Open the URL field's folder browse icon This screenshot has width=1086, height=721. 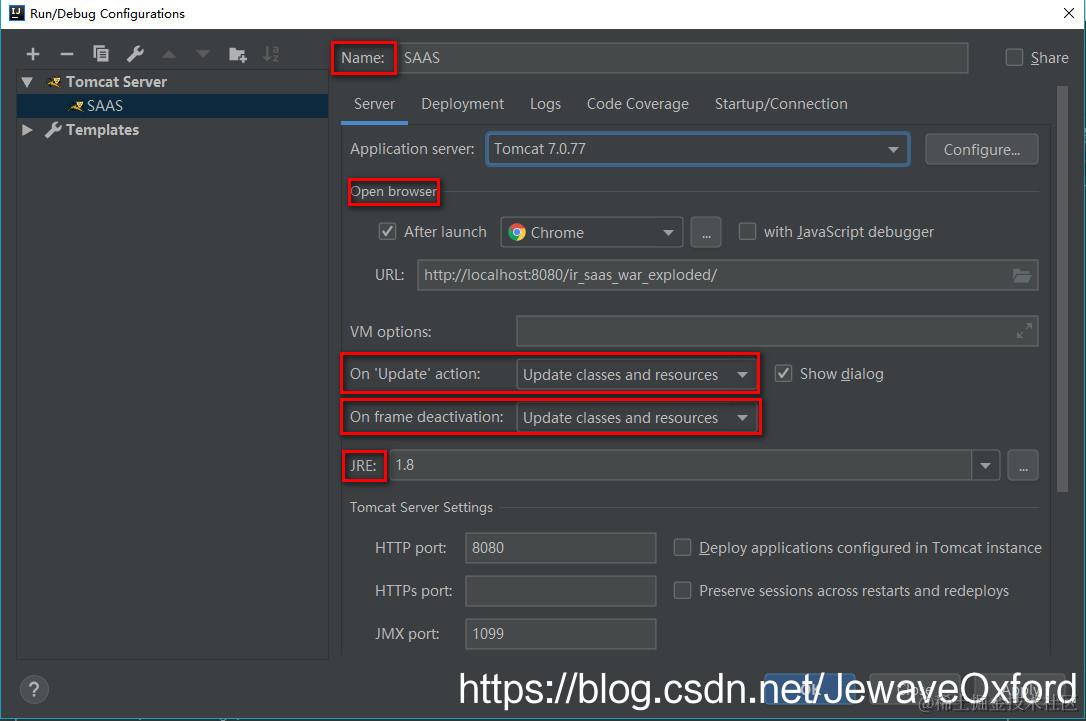[1022, 276]
